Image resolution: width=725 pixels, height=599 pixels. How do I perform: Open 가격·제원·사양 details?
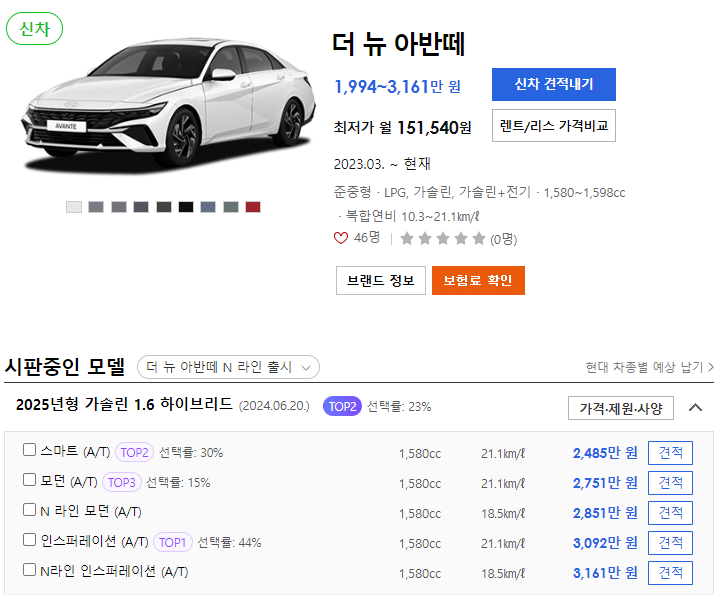(621, 408)
